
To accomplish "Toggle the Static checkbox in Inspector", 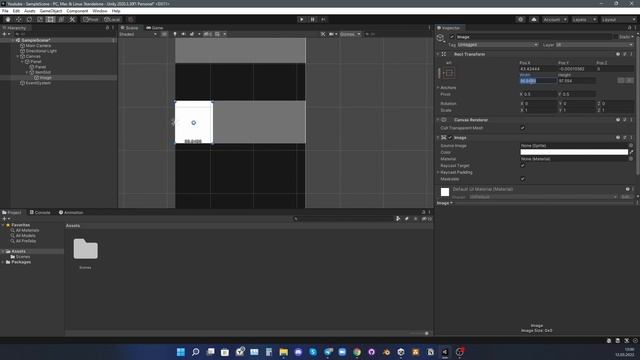I will click(x=616, y=37).
